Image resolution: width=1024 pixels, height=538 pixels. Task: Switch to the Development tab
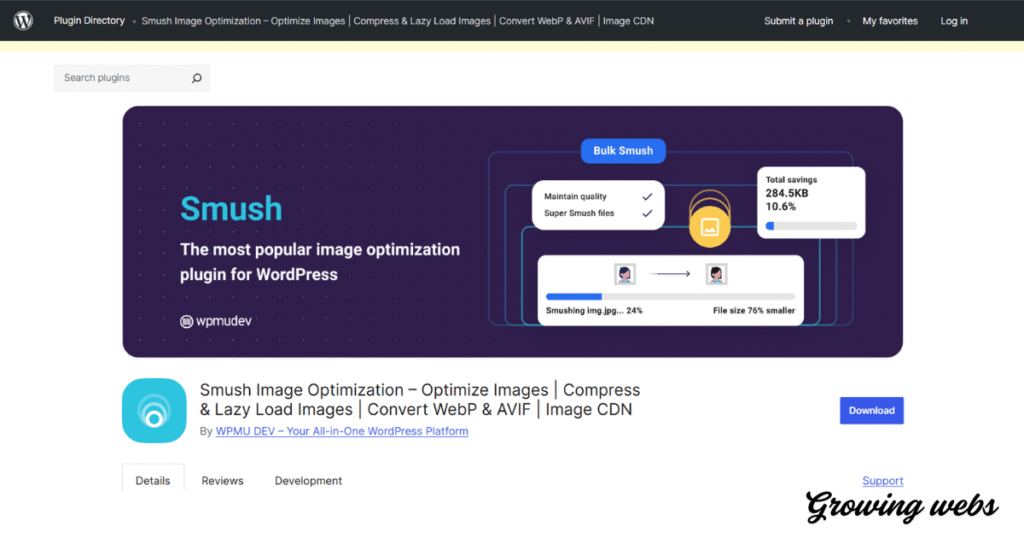[308, 481]
